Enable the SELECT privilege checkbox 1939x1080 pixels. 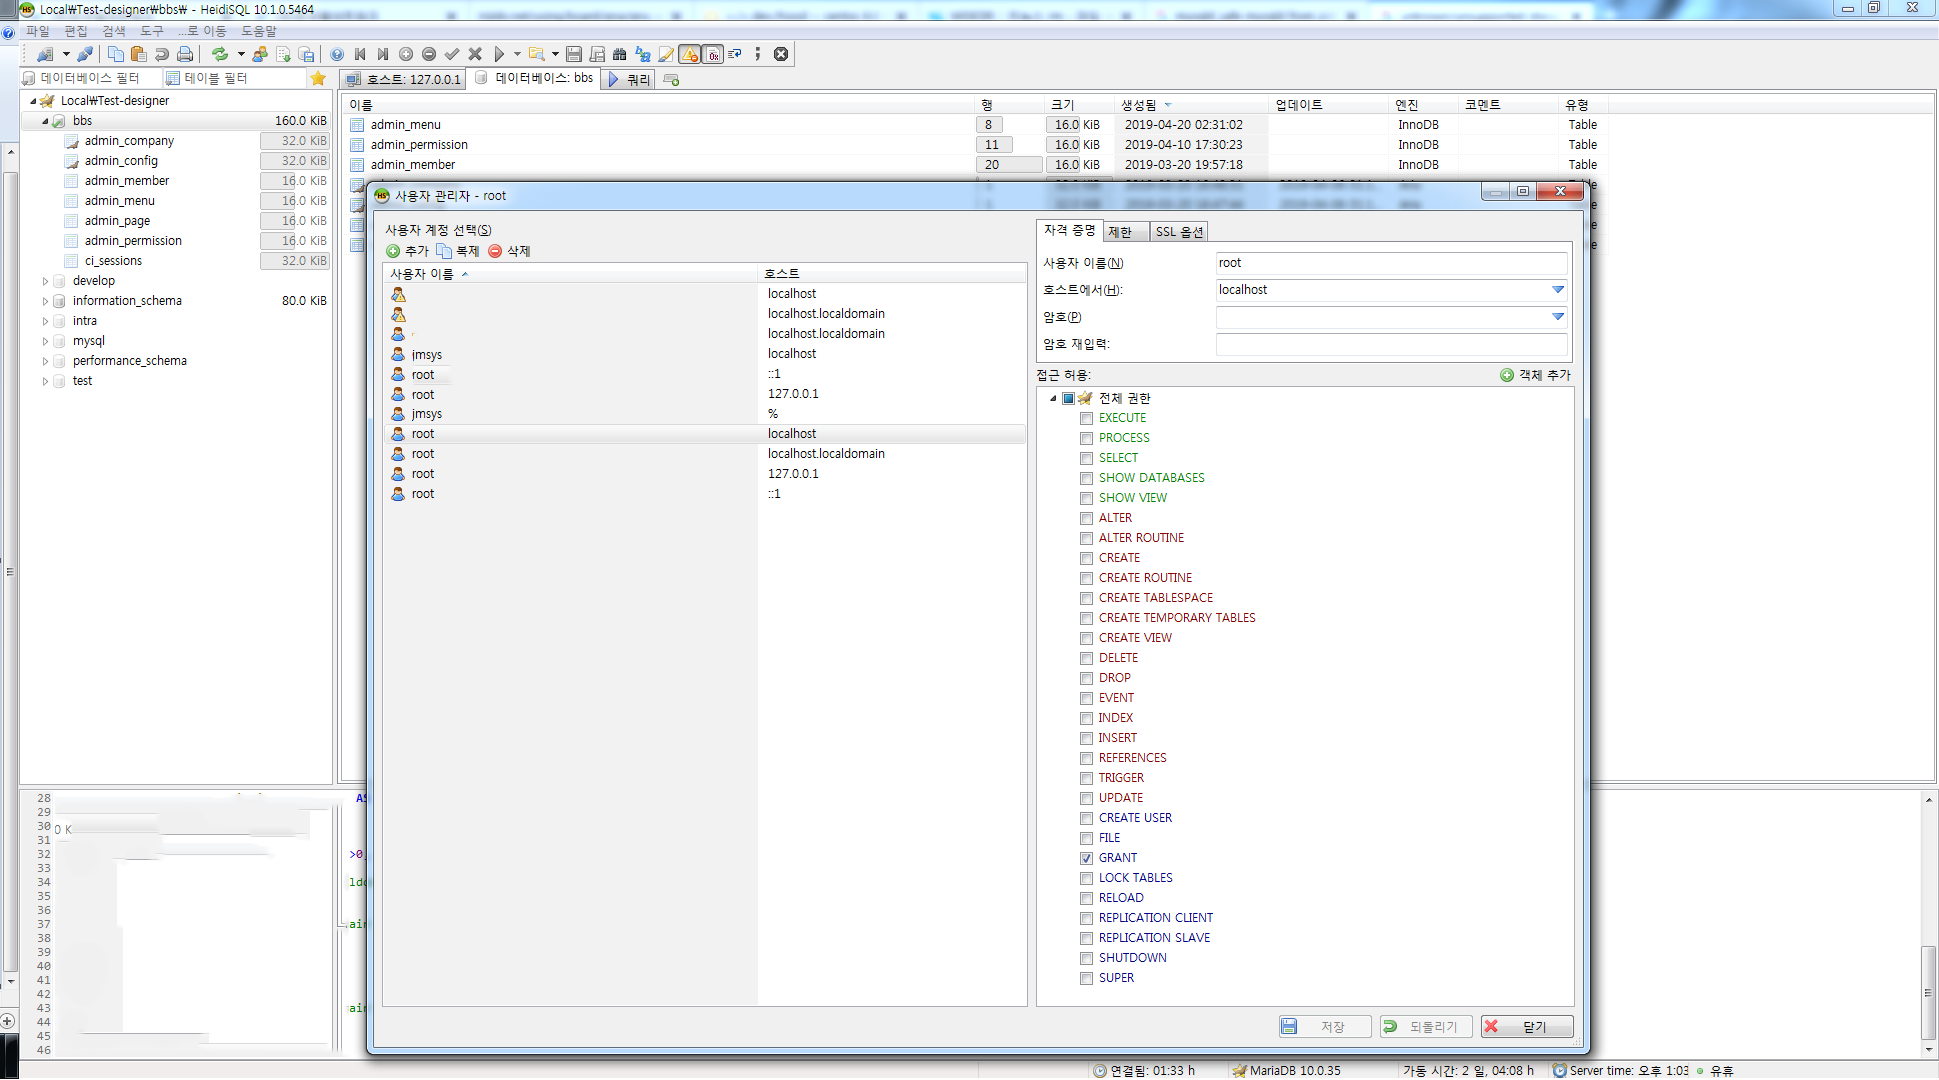click(1086, 458)
